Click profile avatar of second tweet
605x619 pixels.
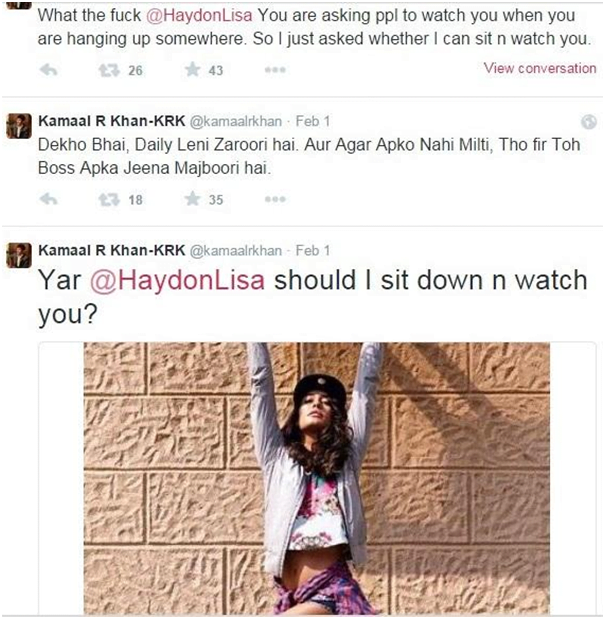coord(19,126)
